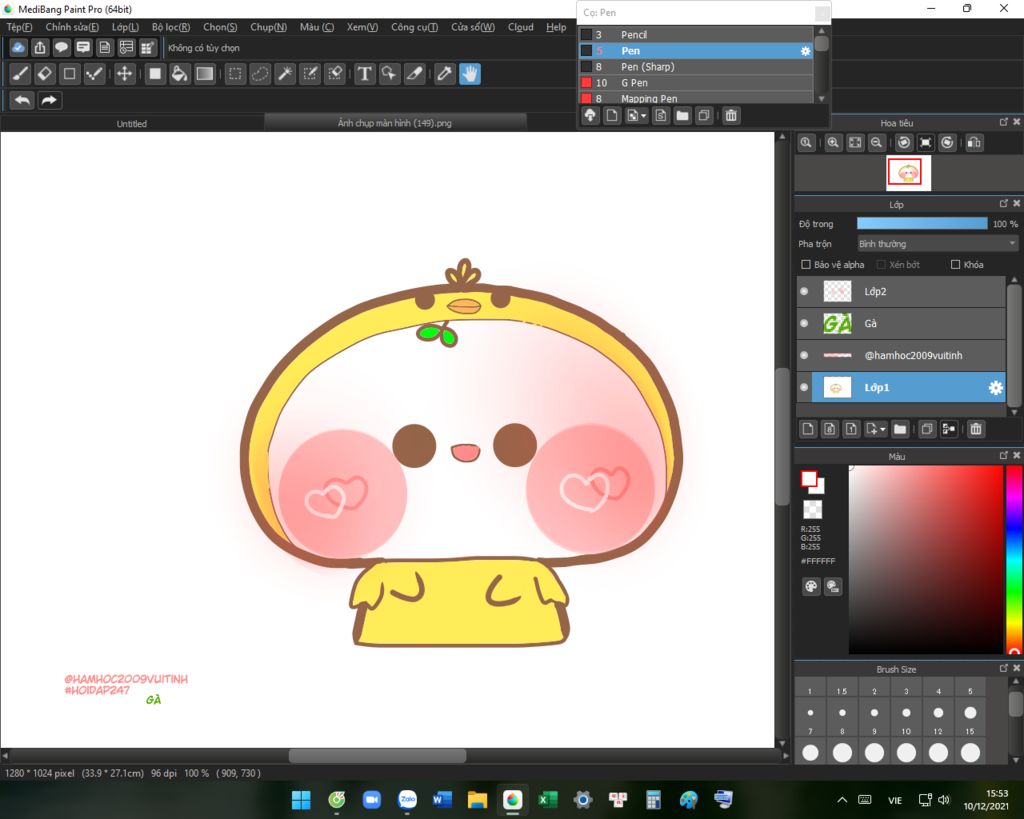Click the Undo arrow
The height and width of the screenshot is (819, 1024).
point(22,100)
